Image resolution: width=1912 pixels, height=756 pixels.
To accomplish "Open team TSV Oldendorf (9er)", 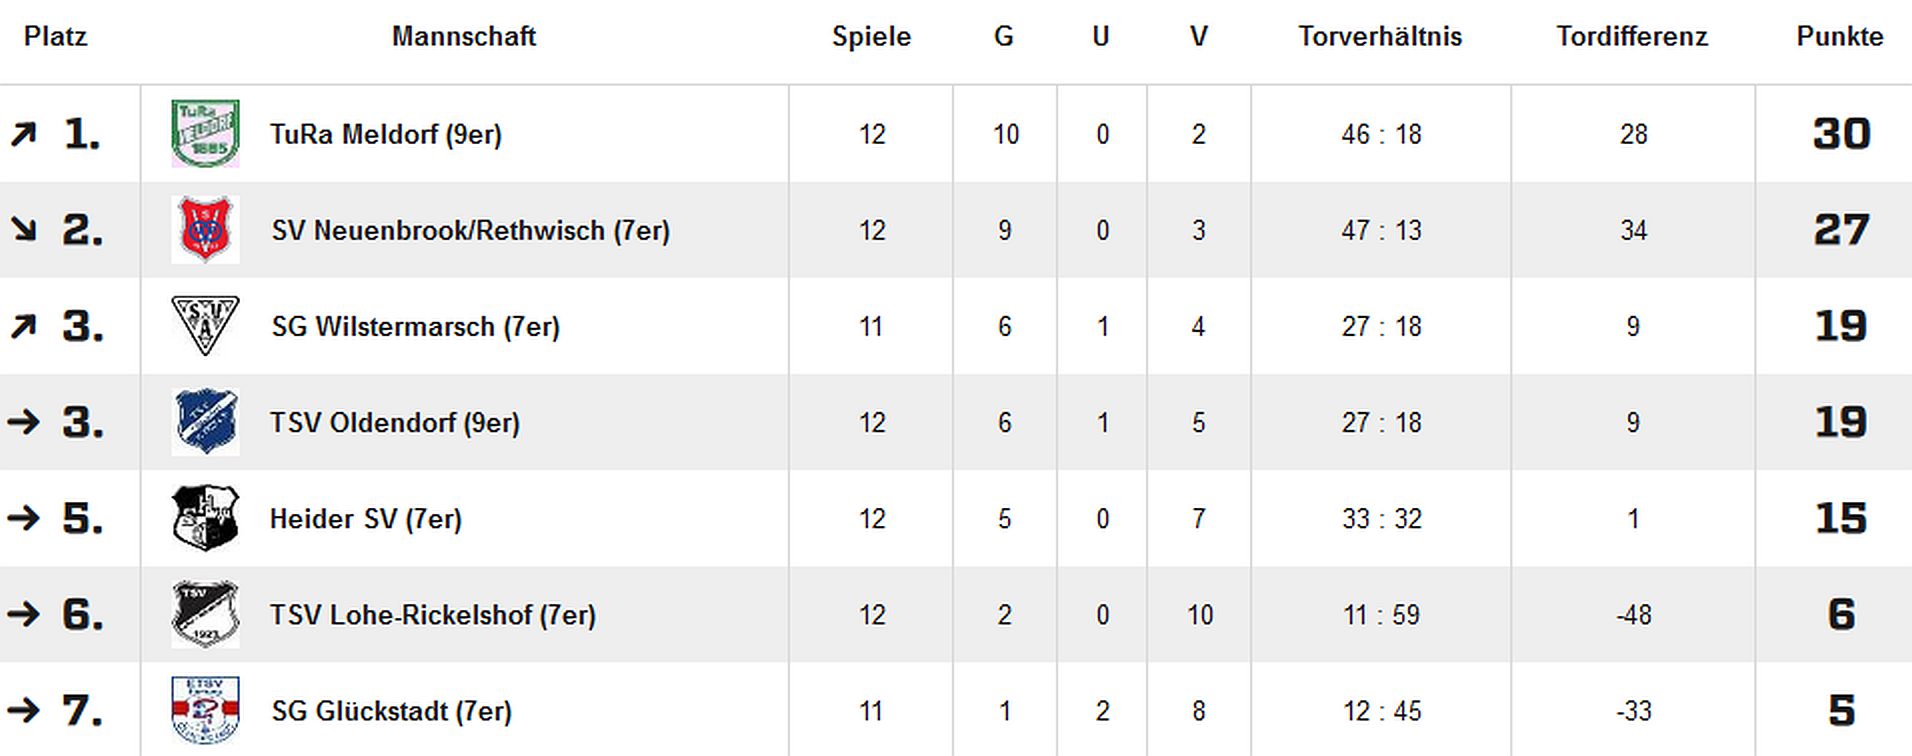I will click(395, 422).
